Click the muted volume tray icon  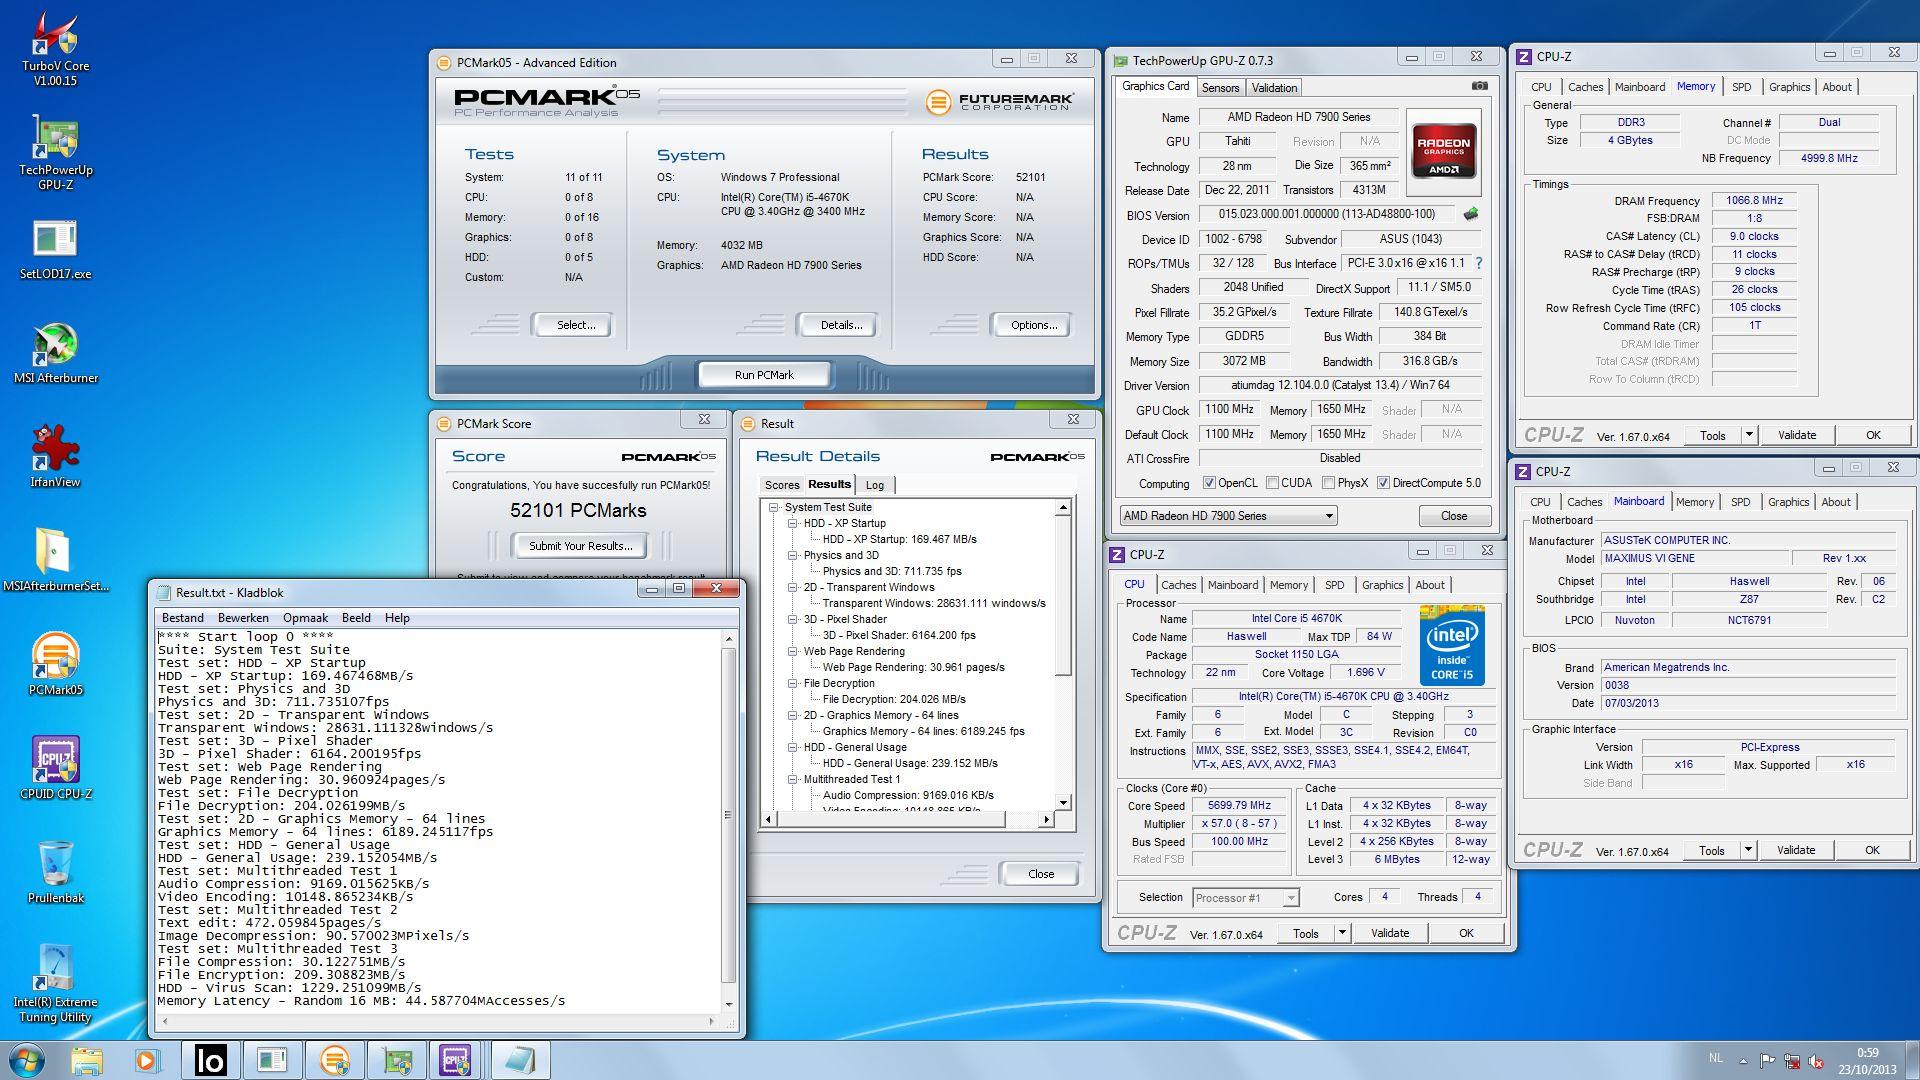coord(1816,1062)
